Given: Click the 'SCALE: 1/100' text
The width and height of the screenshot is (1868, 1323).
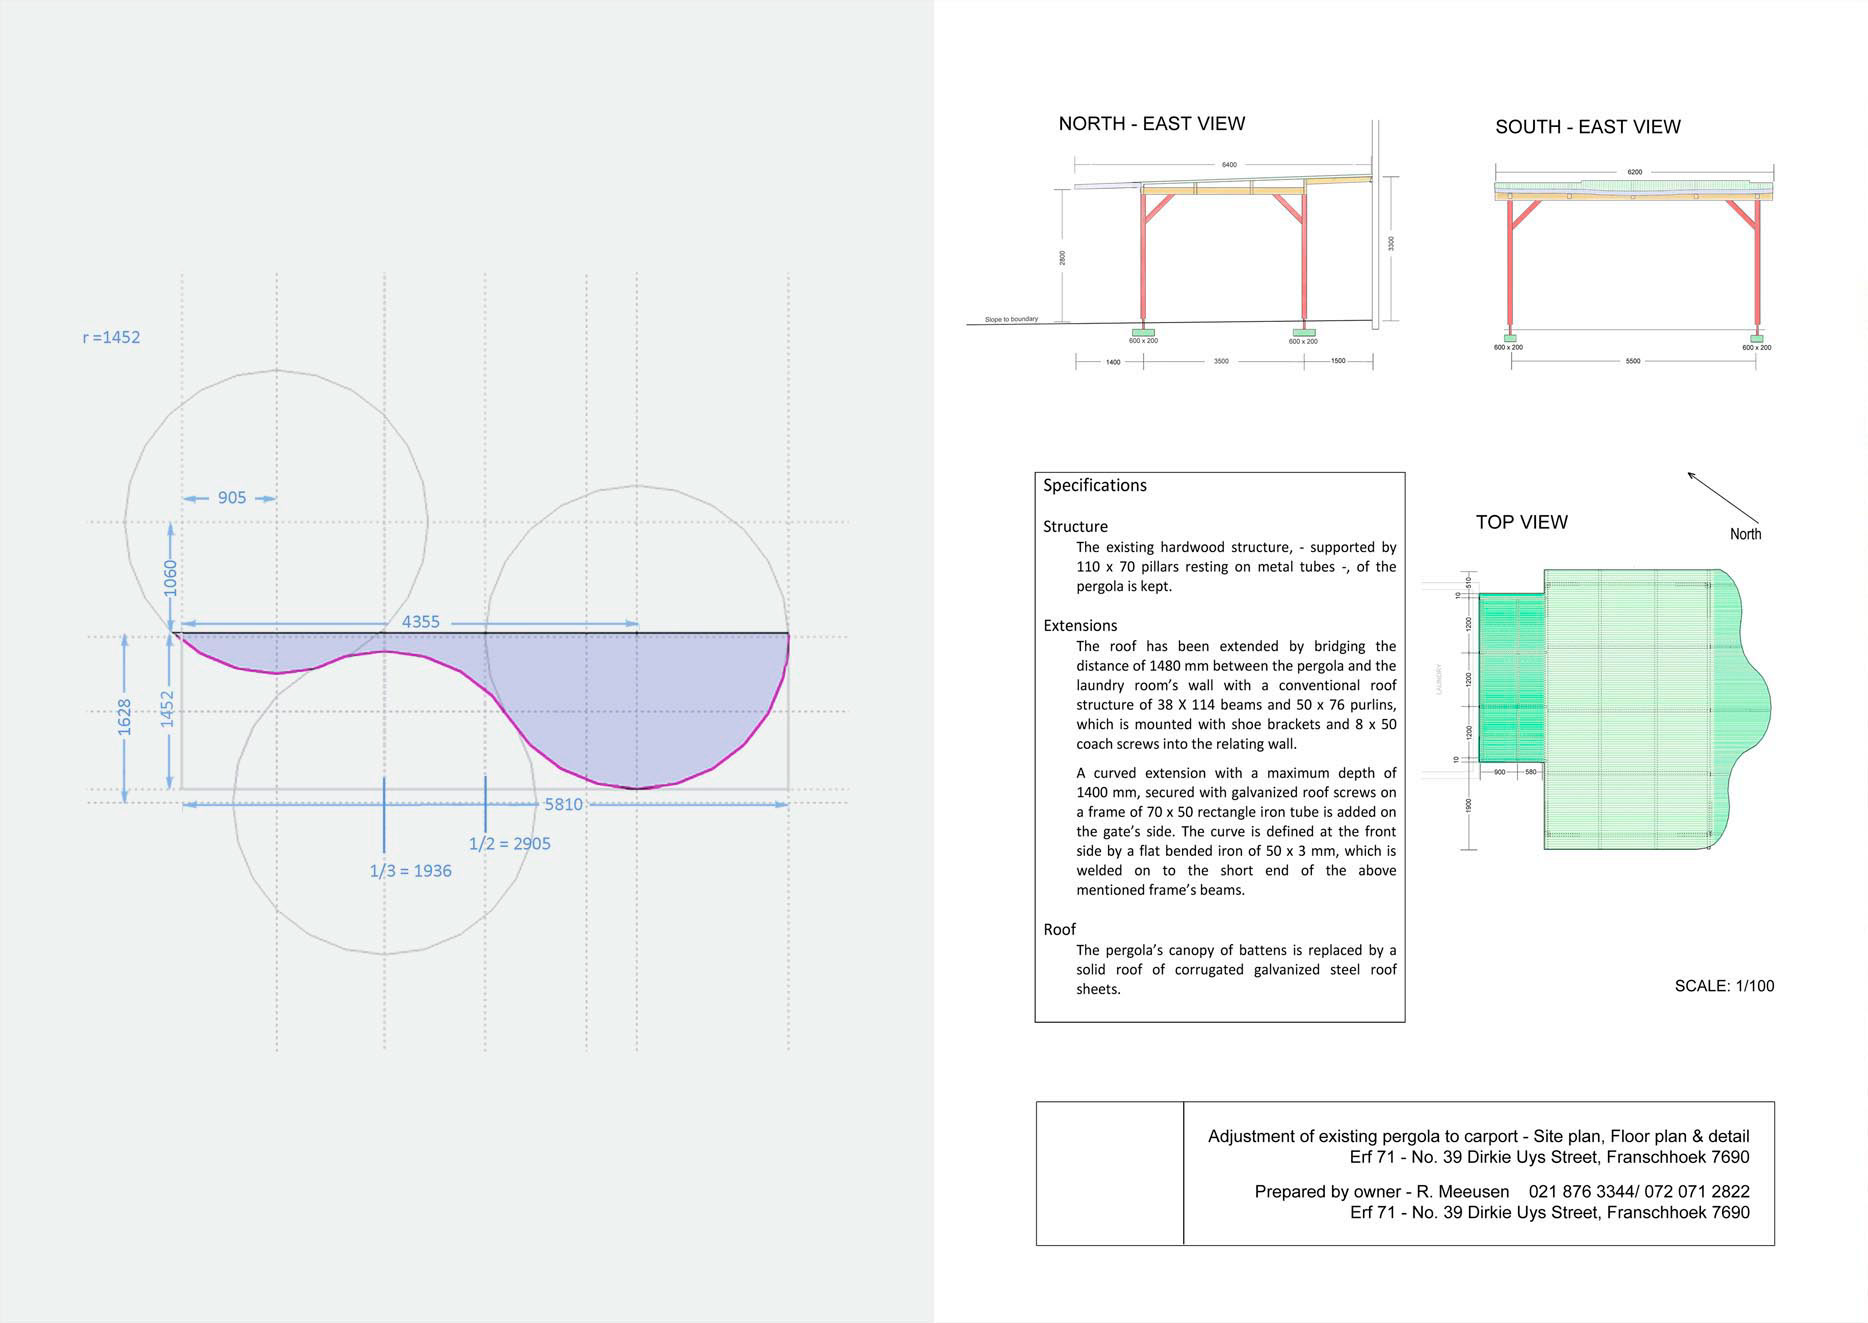Looking at the screenshot, I should point(1725,986).
